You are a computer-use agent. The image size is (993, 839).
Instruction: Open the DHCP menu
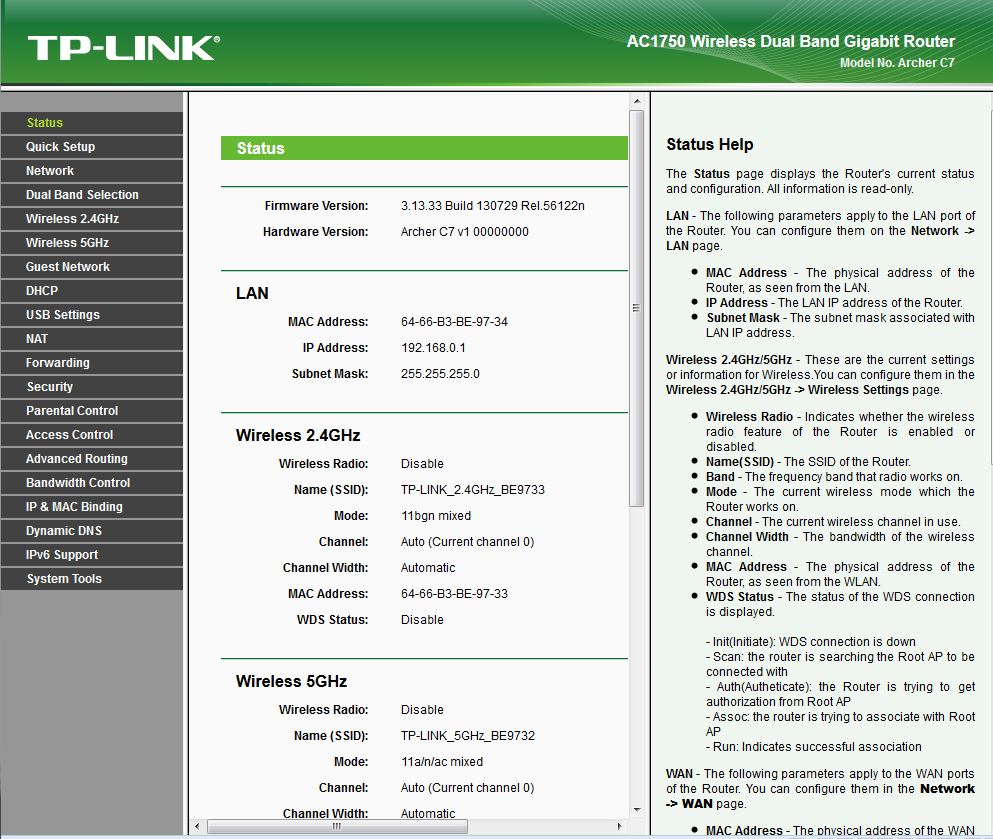[x=92, y=291]
